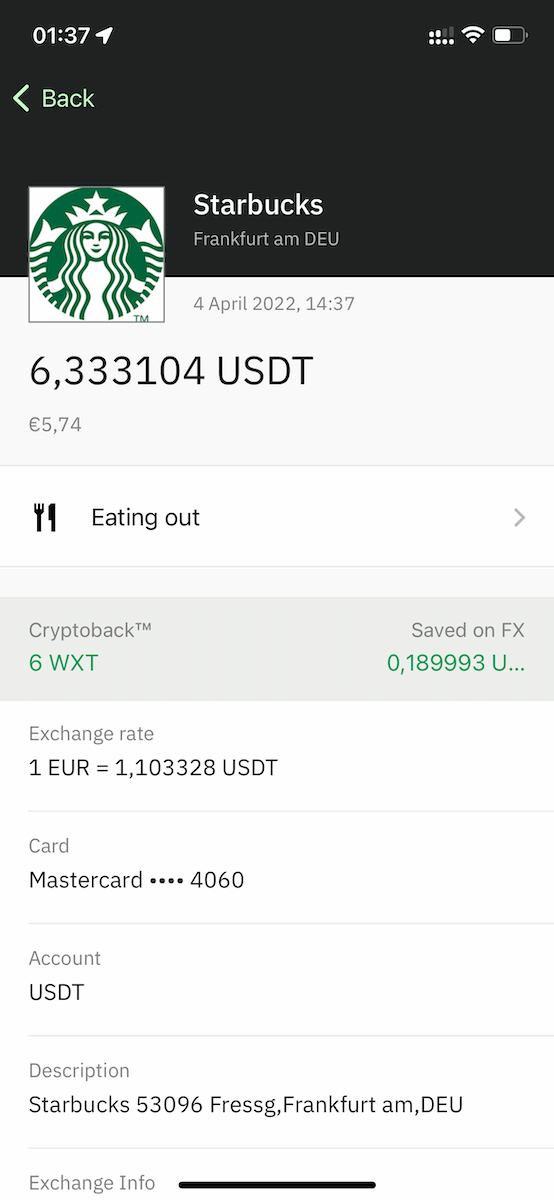Image resolution: width=554 pixels, height=1200 pixels.
Task: Tap the Wi-Fi status icon
Action: point(472,36)
